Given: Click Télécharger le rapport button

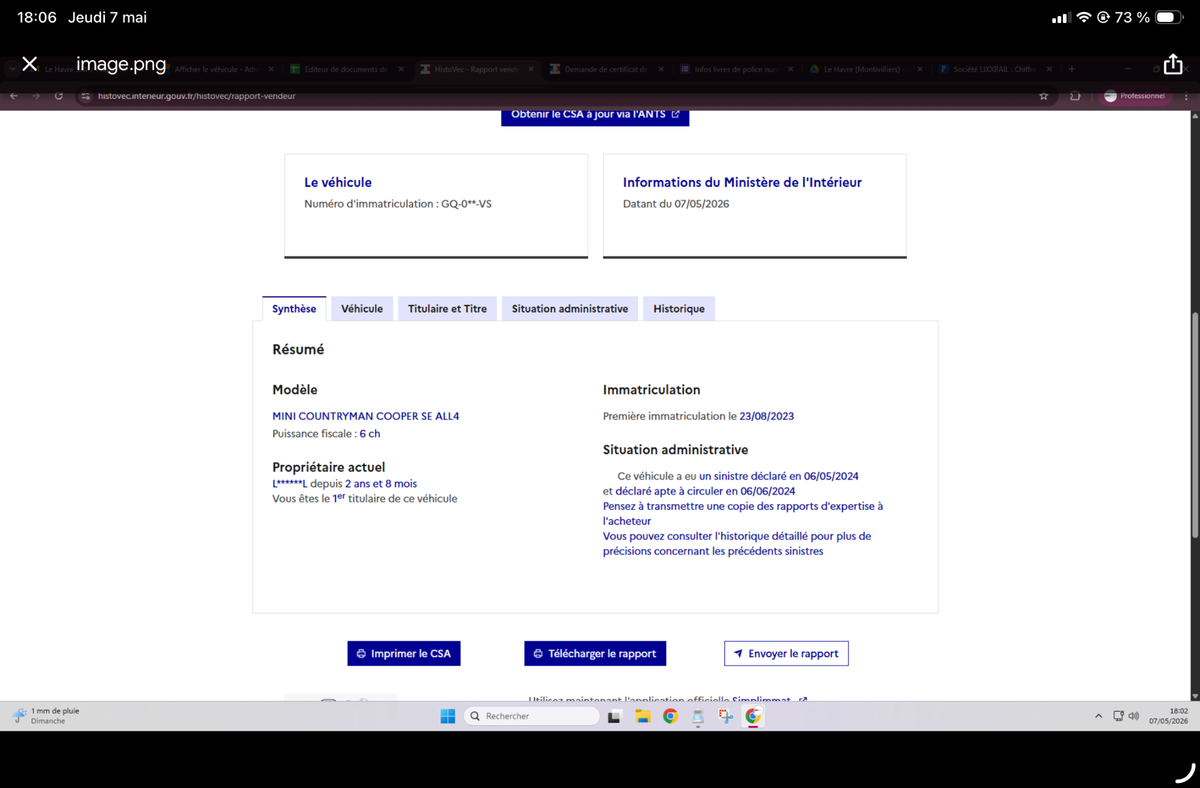Looking at the screenshot, I should (595, 653).
